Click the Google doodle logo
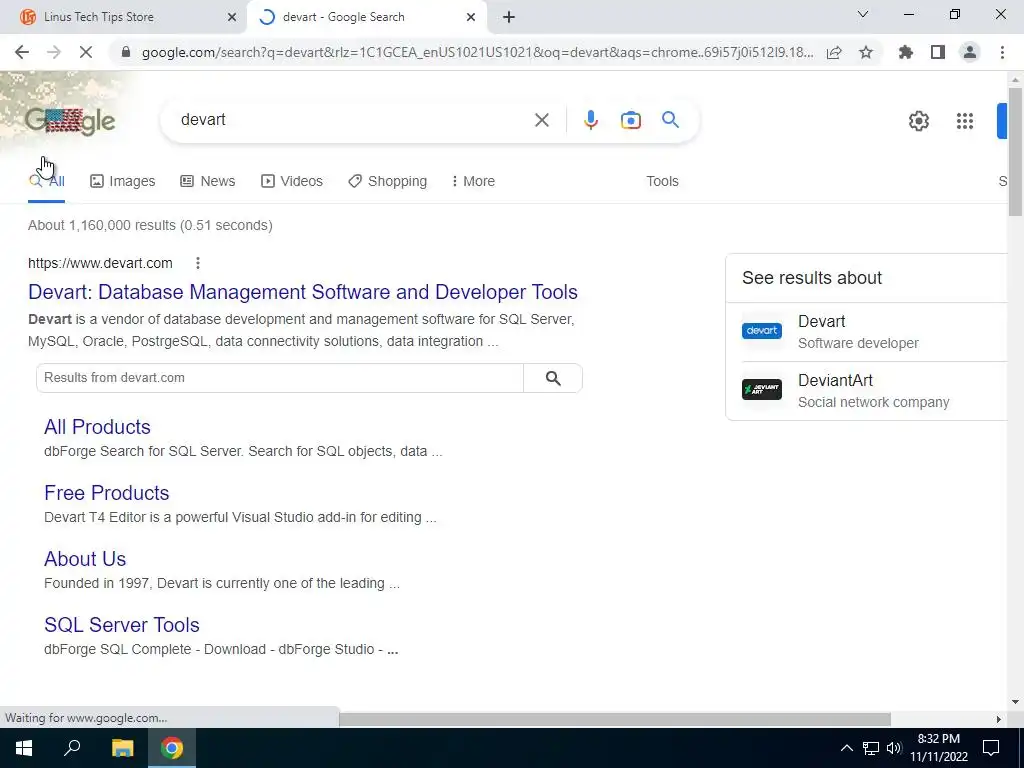 click(x=70, y=121)
